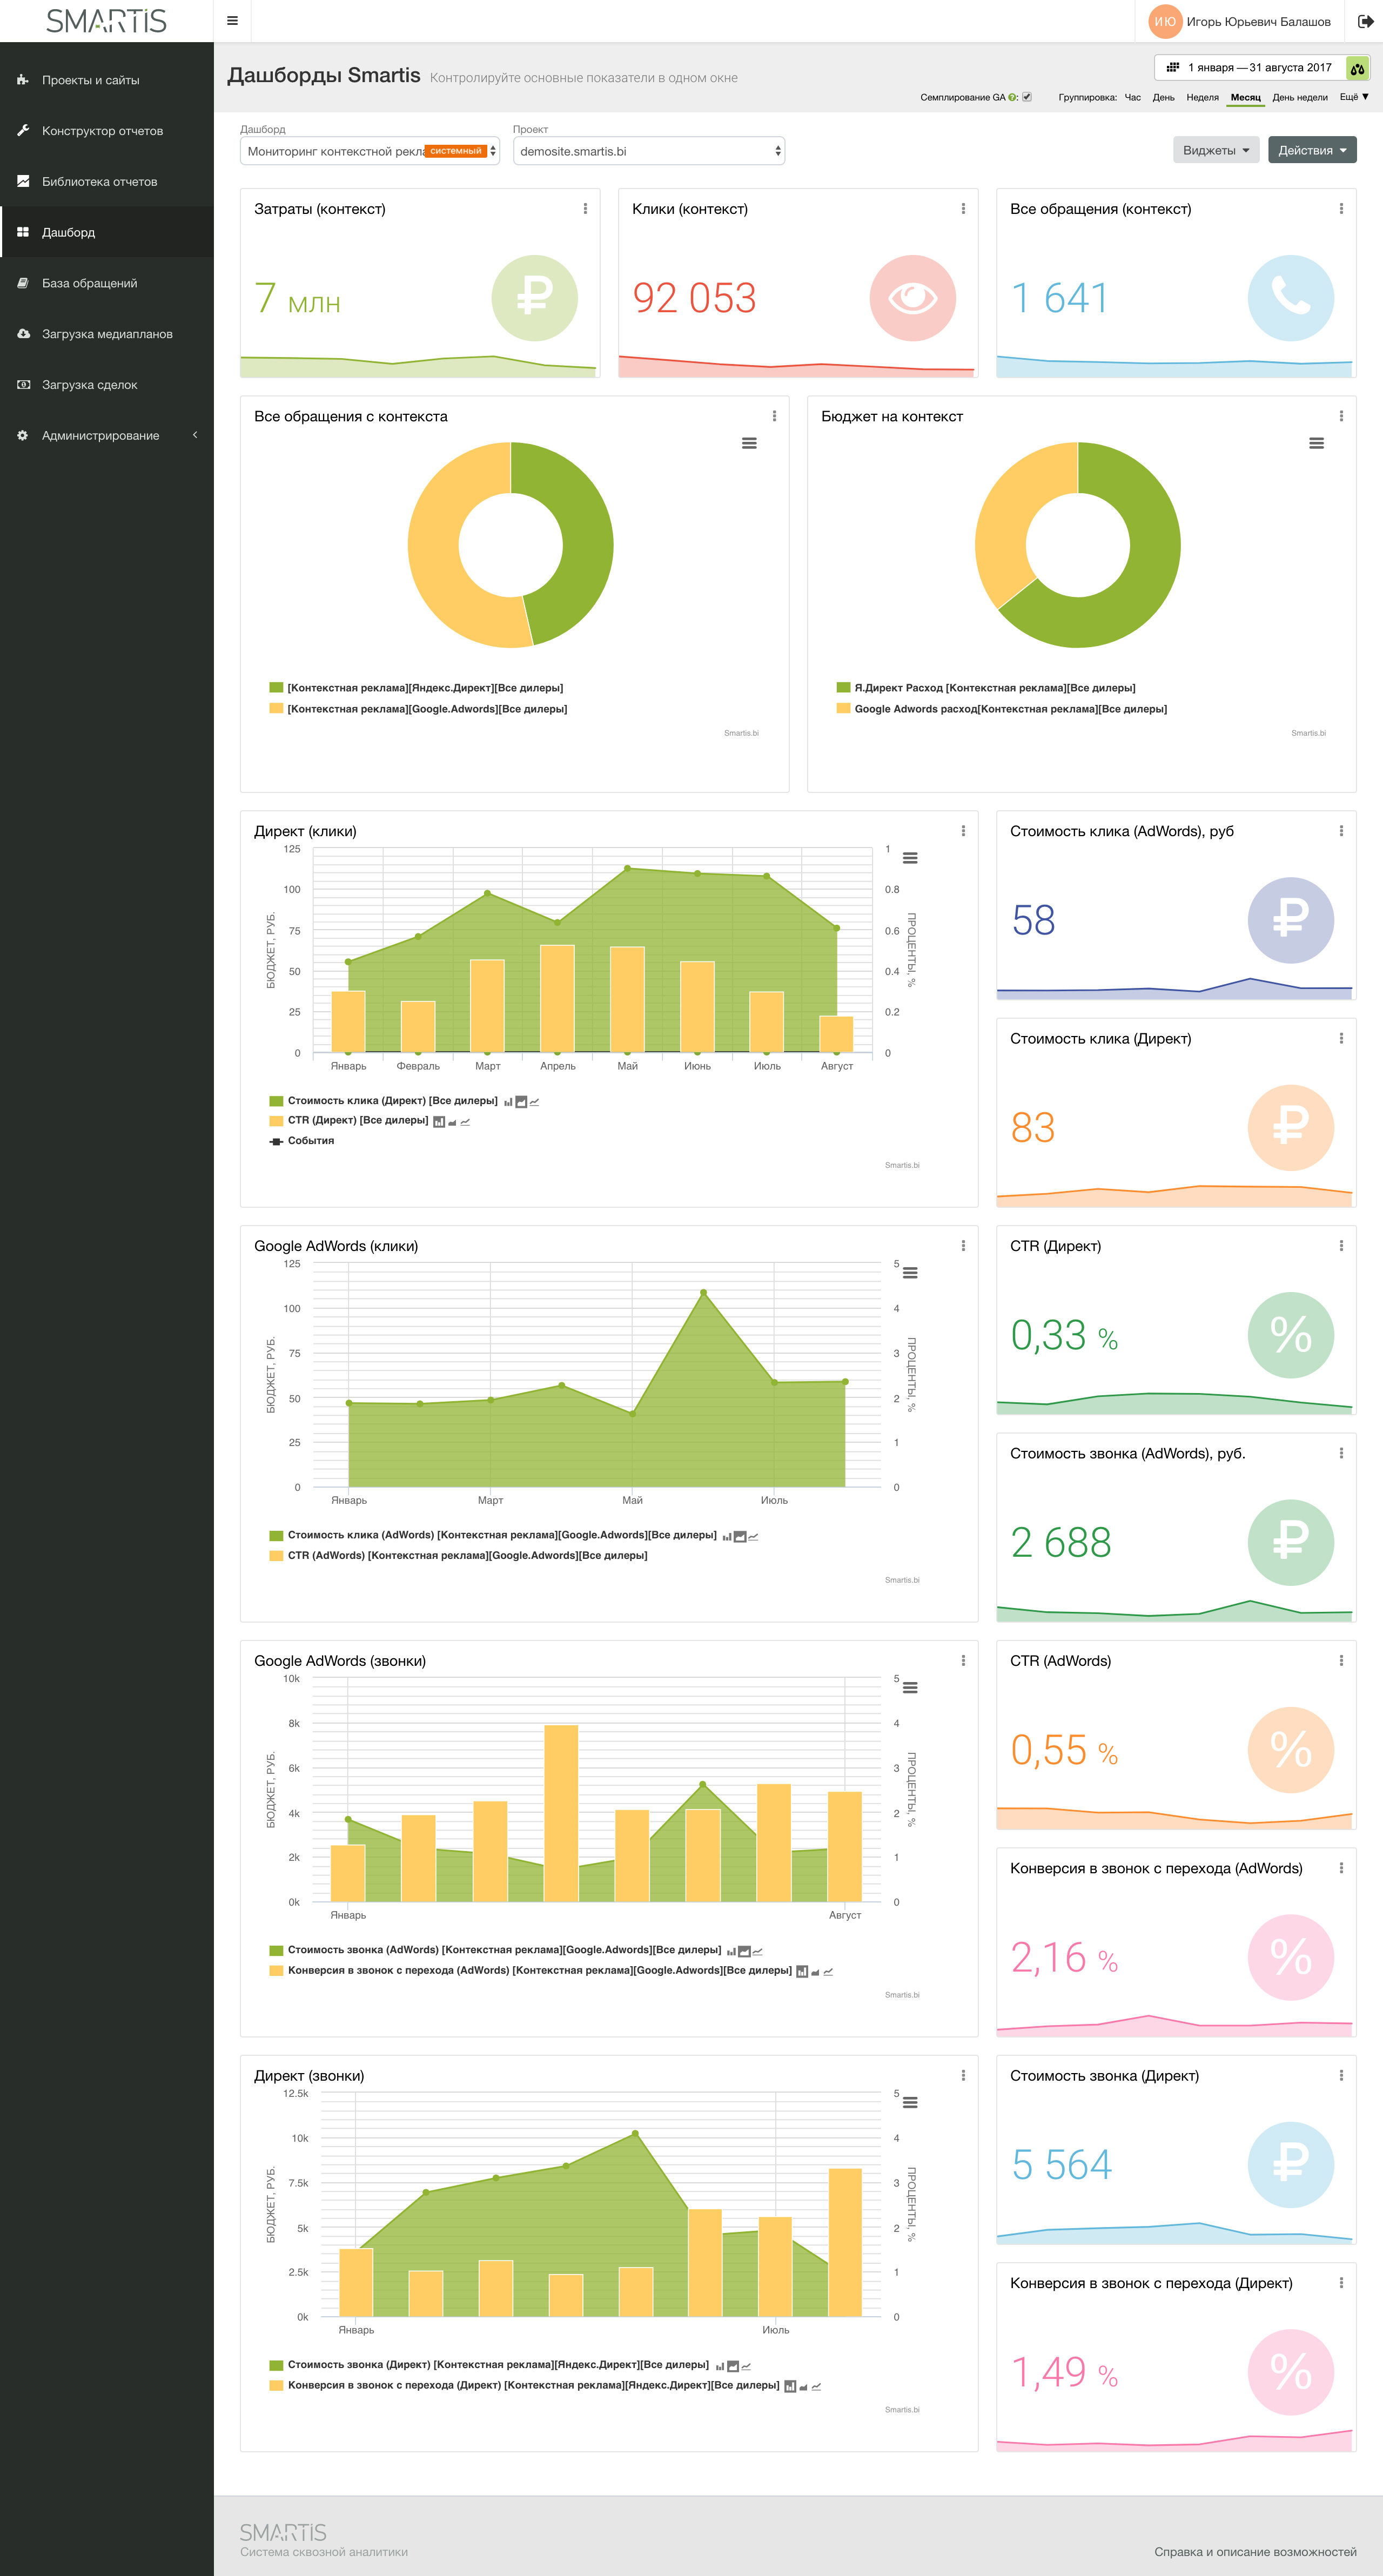Viewport: 1383px width, 2576px height.
Task: Switch grouping to Неделя
Action: click(1202, 98)
